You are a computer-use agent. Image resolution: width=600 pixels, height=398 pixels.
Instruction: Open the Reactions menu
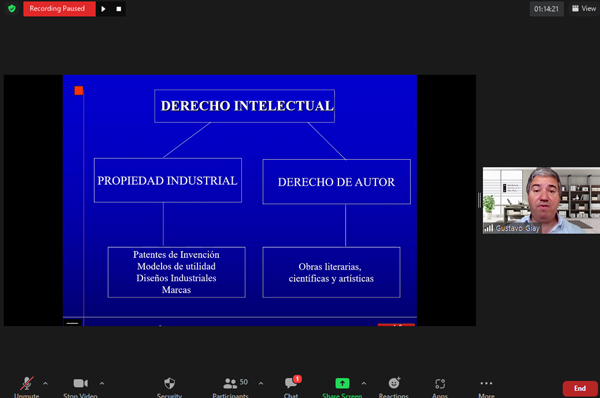[x=394, y=383]
